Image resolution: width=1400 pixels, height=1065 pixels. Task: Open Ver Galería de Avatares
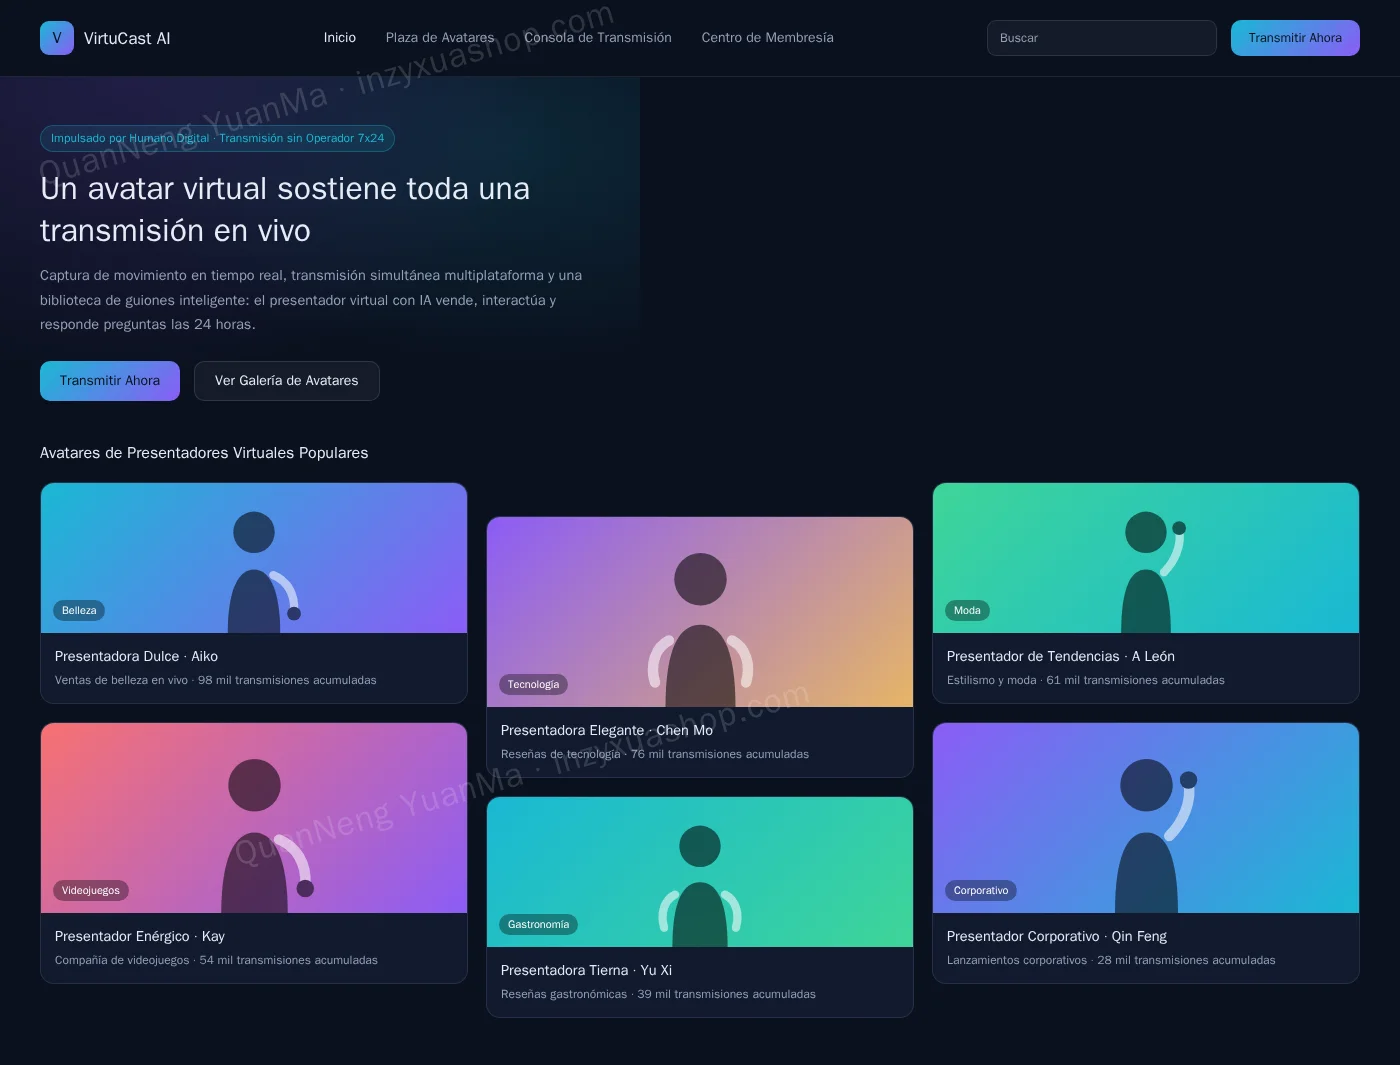coord(287,381)
